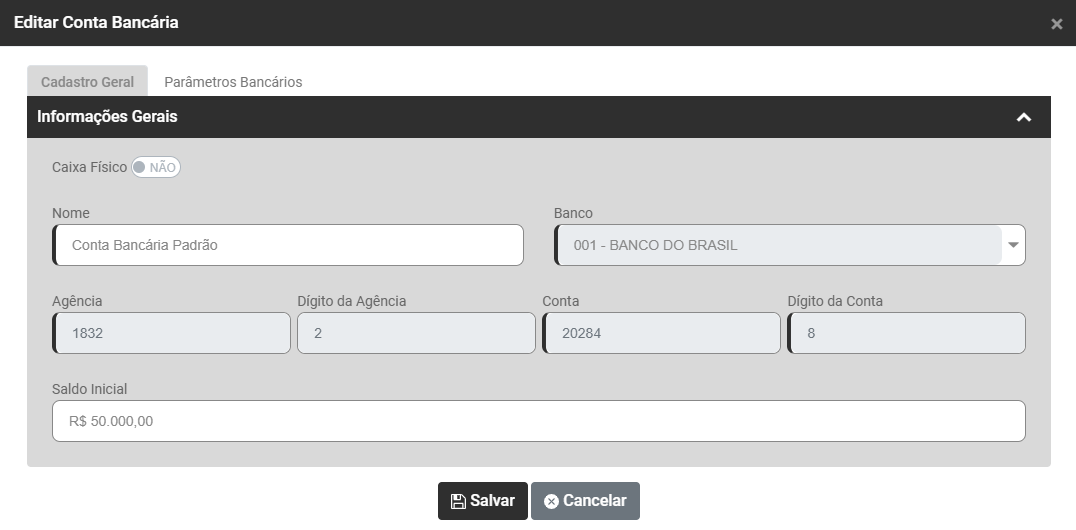Open the Banco dropdown arrow
Screen dimensions: 1076x530
click(1013, 245)
